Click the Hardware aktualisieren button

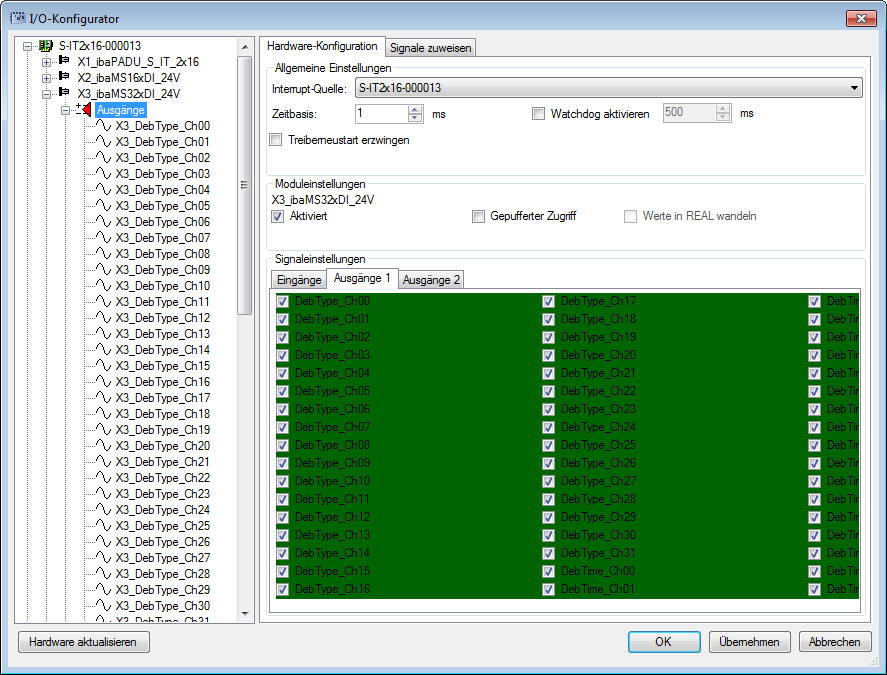(84, 642)
